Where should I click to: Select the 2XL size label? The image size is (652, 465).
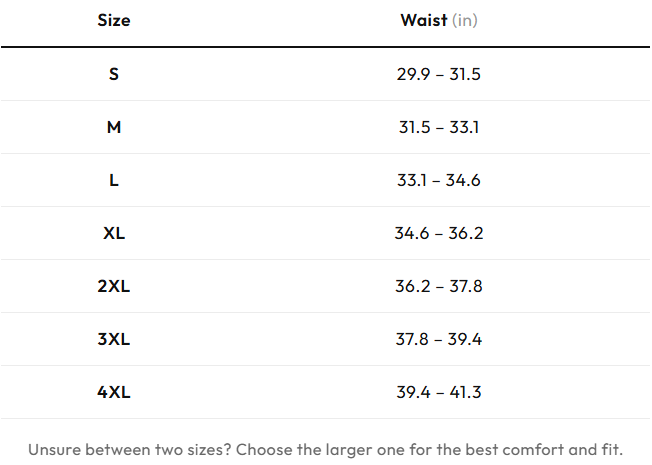click(x=114, y=286)
